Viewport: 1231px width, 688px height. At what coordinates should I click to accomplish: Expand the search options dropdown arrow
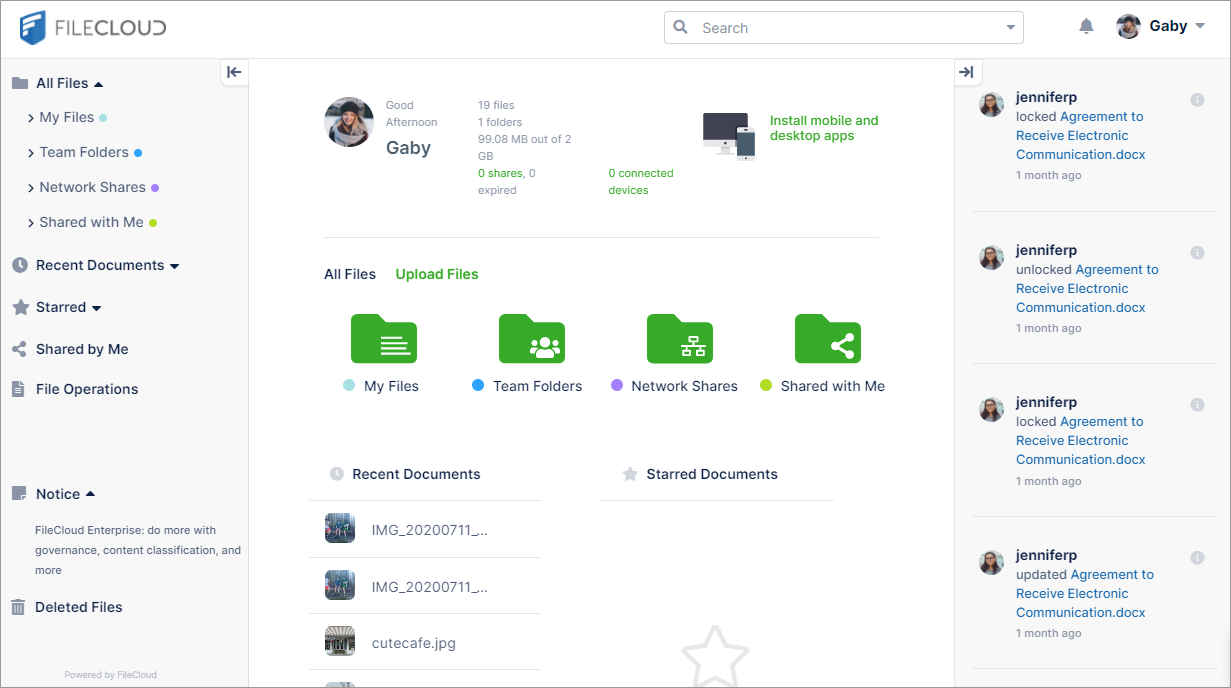coord(1010,28)
